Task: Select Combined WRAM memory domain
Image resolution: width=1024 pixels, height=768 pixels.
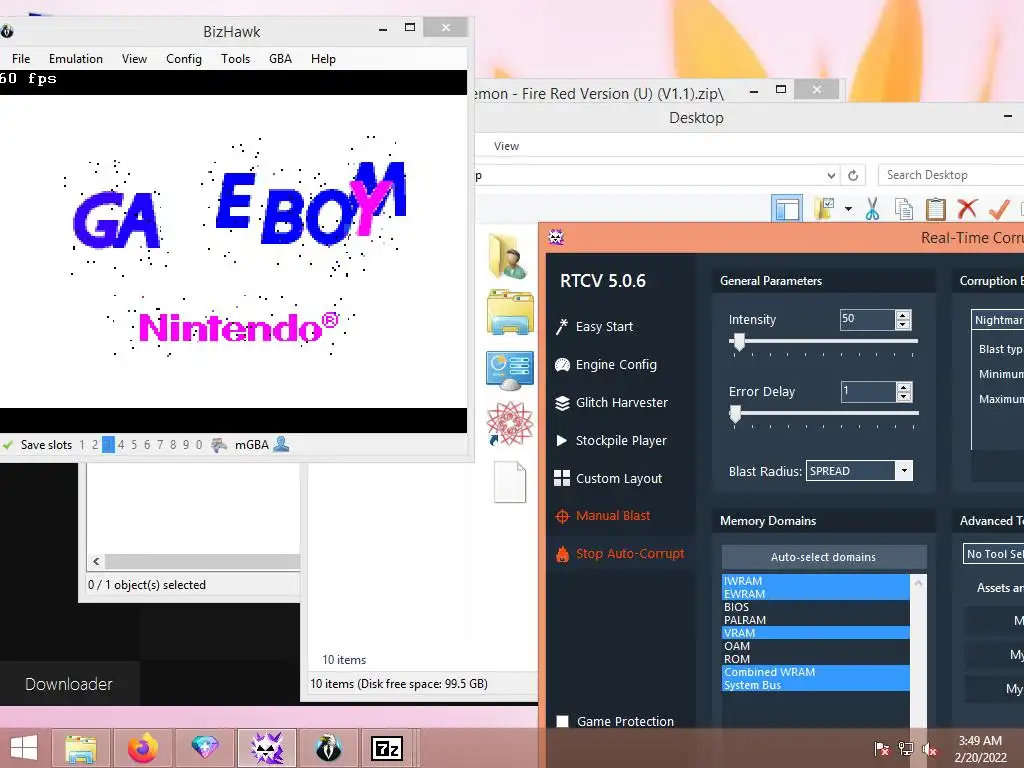Action: click(x=815, y=672)
